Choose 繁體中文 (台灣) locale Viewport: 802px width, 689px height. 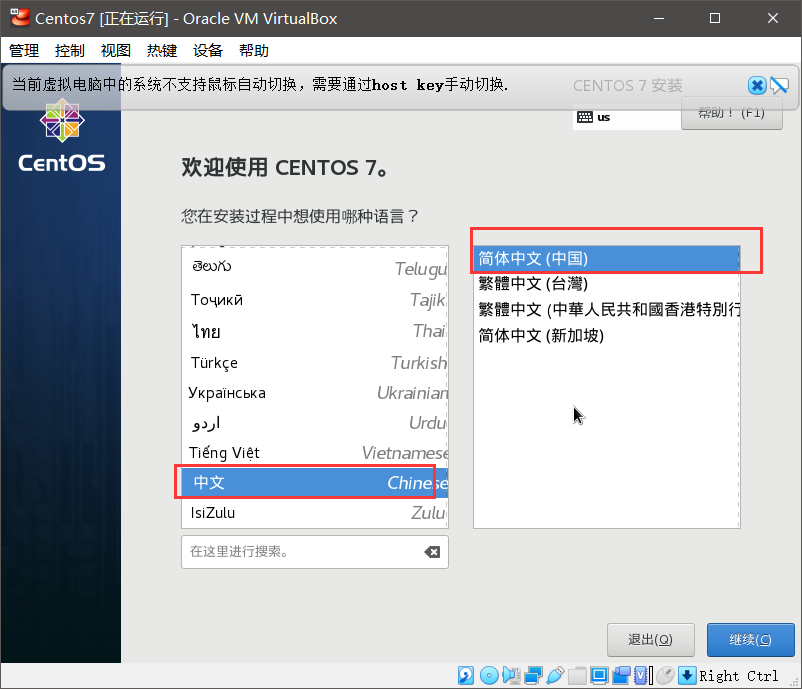(607, 283)
